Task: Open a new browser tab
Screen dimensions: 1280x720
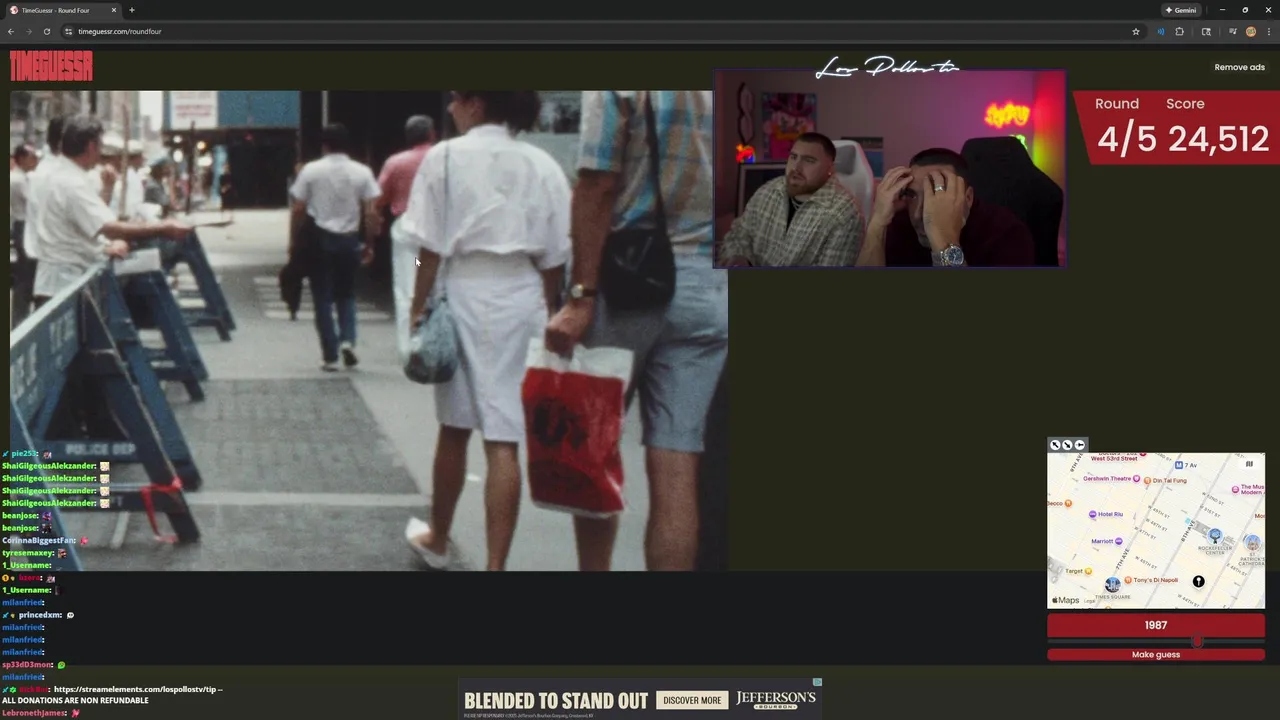Action: click(x=132, y=10)
